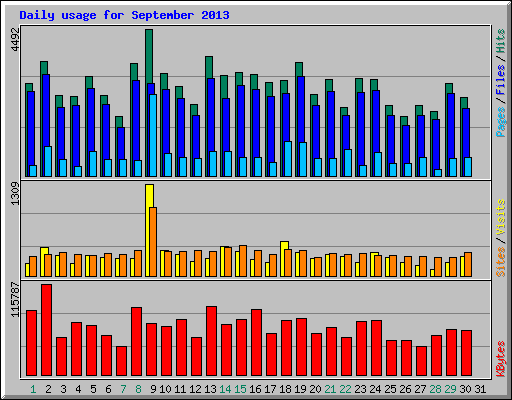The image size is (512, 400).
Task: Click day 6 on the x-axis
Action: click(108, 389)
